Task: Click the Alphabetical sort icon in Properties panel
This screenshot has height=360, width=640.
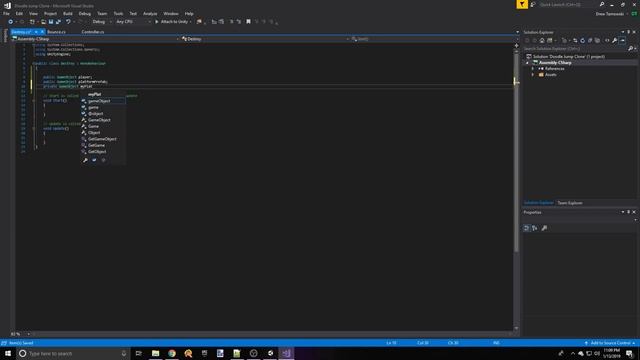Action: click(x=535, y=228)
